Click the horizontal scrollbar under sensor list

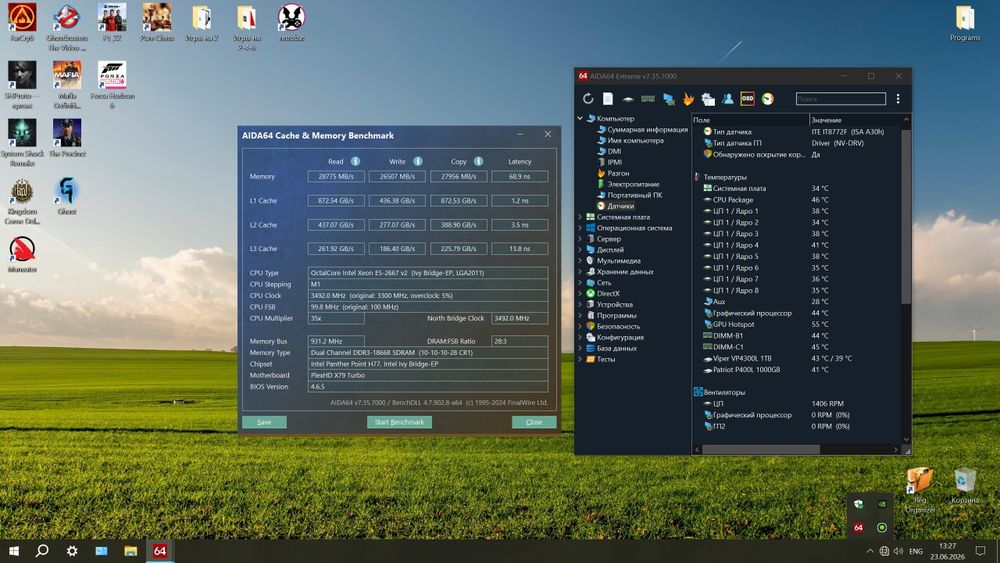tap(760, 450)
